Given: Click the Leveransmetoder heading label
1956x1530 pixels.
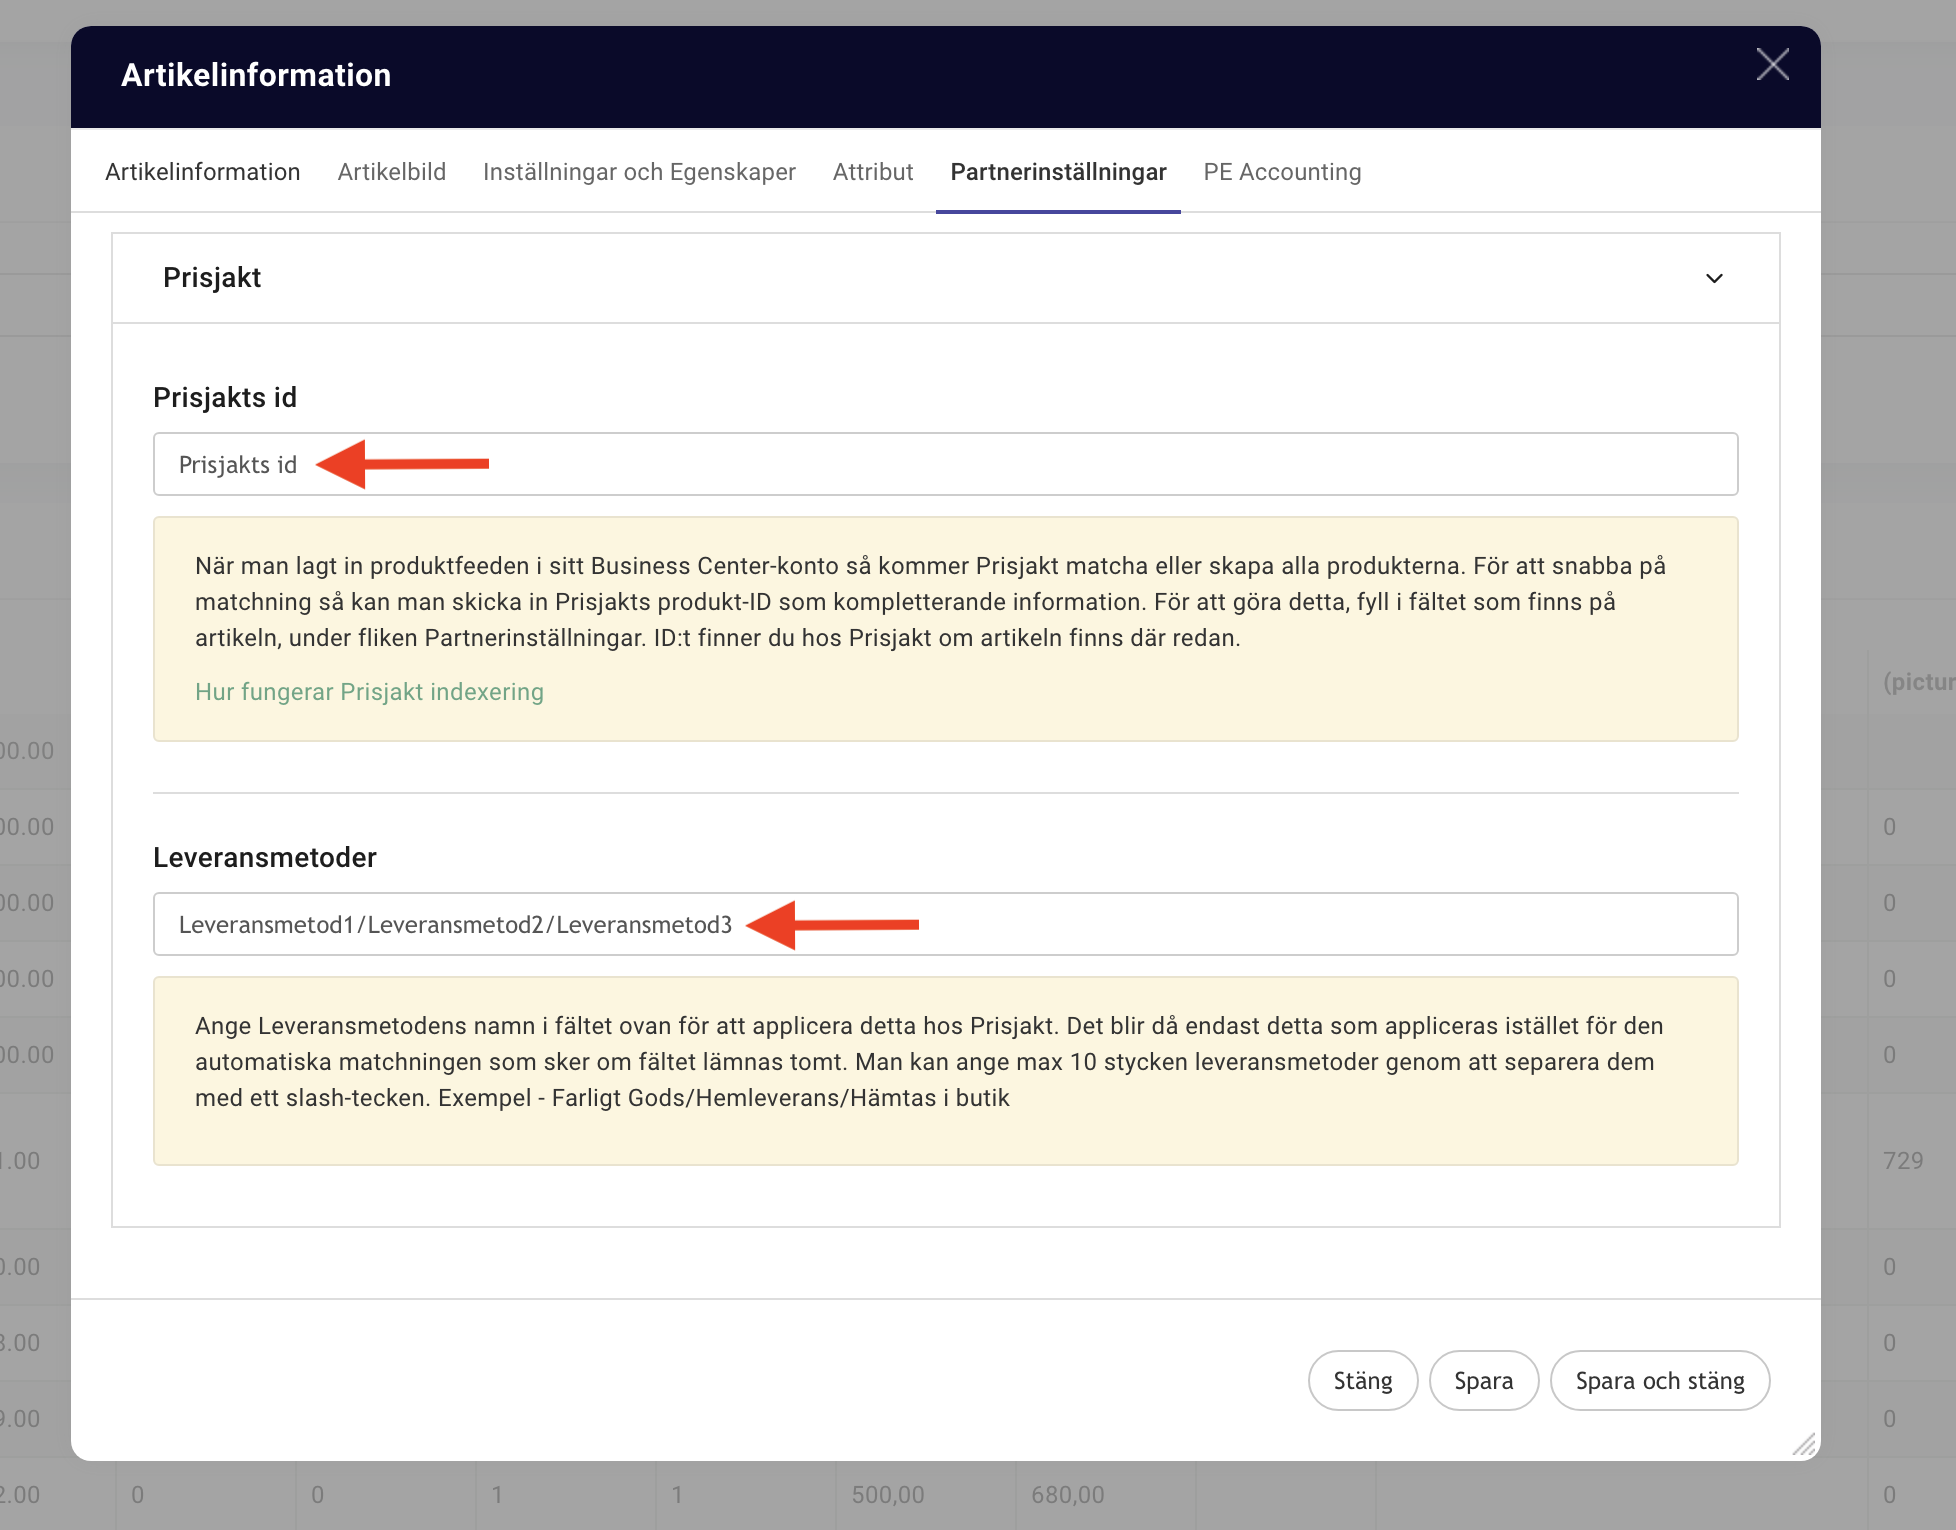Looking at the screenshot, I should pyautogui.click(x=265, y=858).
